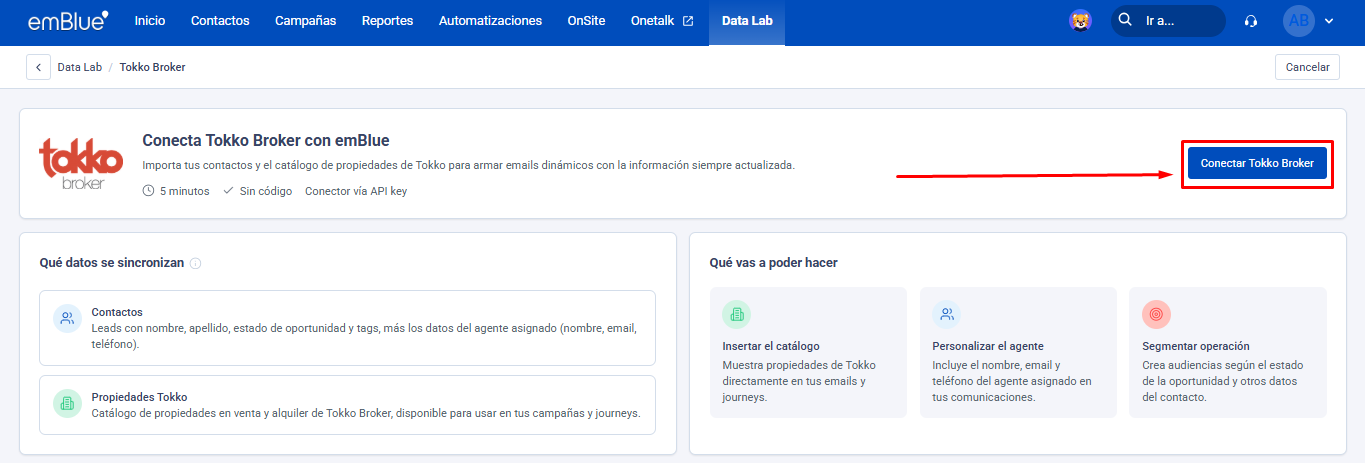Click the Sin código label

266,191
